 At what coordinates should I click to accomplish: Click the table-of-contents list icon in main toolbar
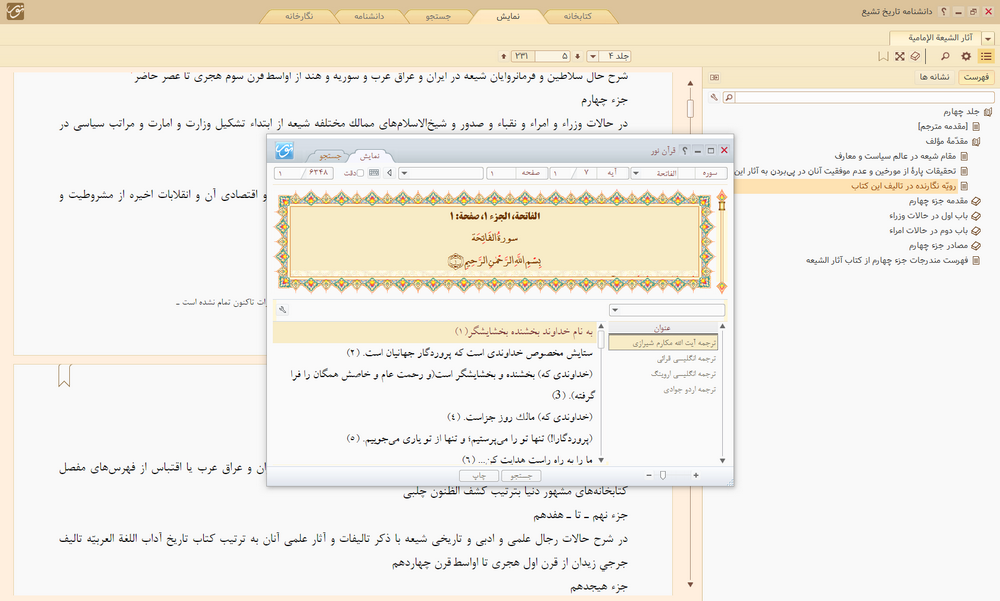(x=986, y=56)
